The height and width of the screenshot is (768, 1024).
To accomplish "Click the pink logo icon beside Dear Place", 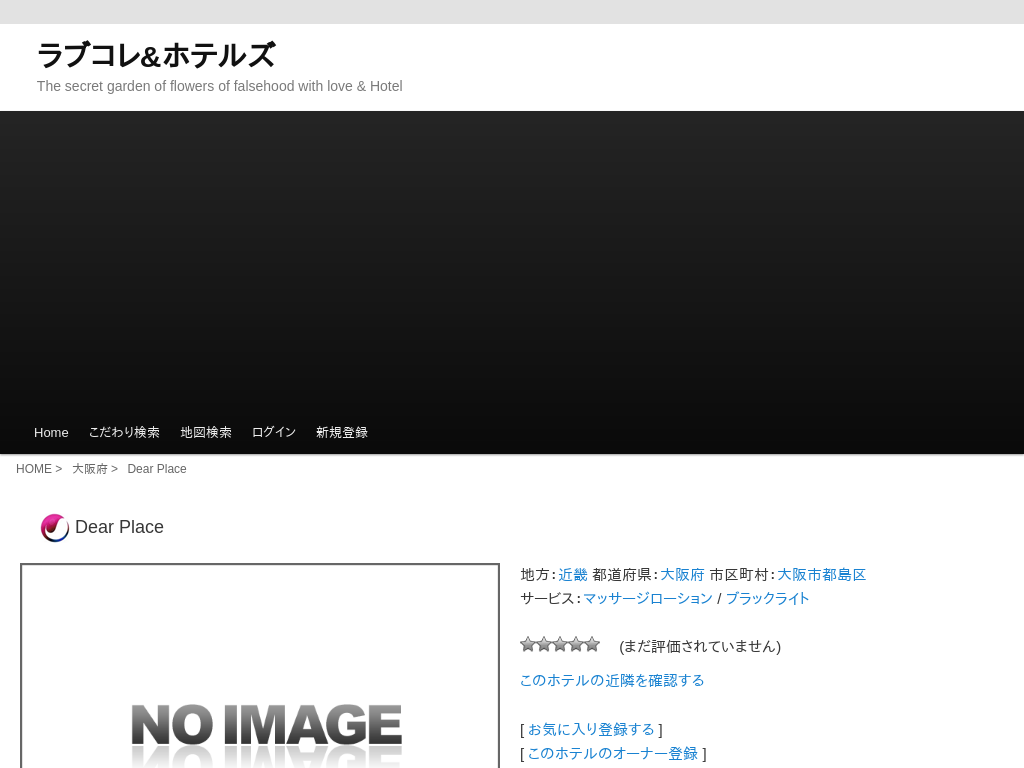I will (x=55, y=528).
